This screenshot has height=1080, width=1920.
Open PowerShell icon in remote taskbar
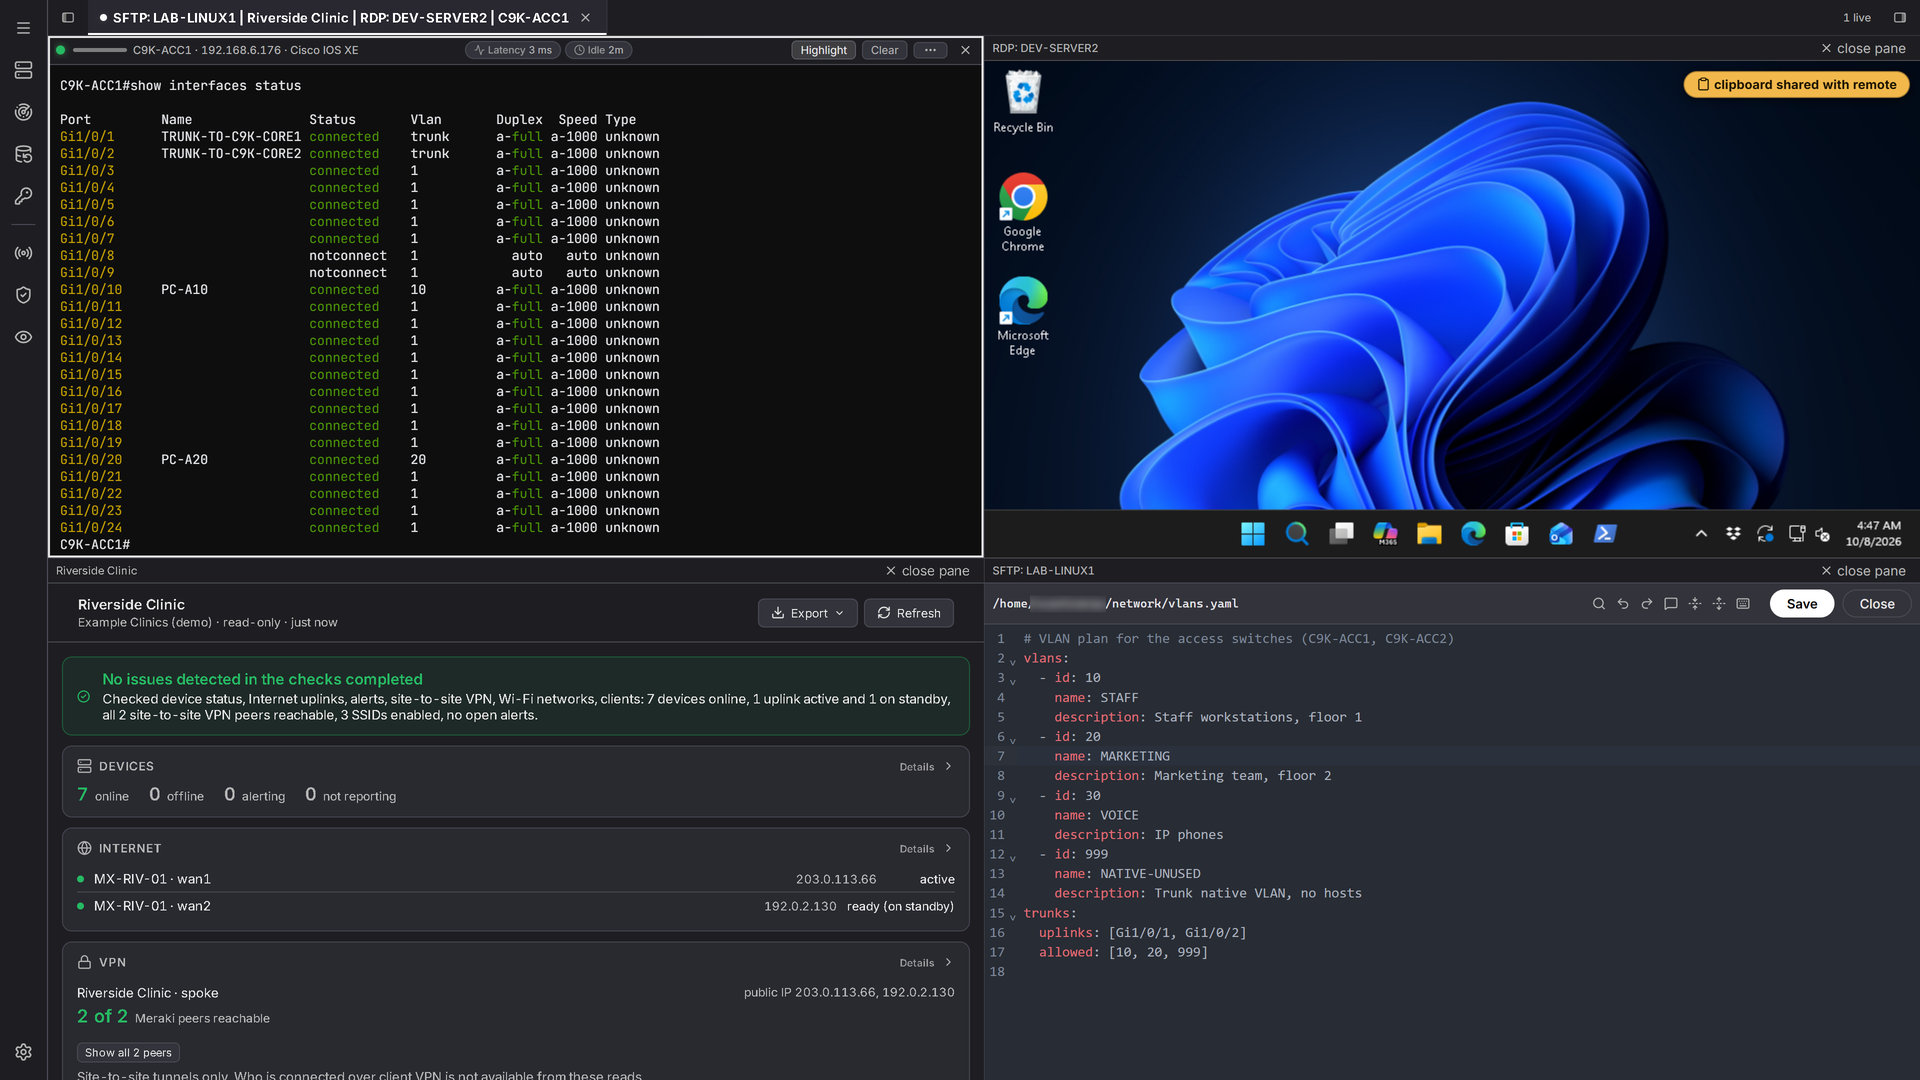coord(1604,534)
